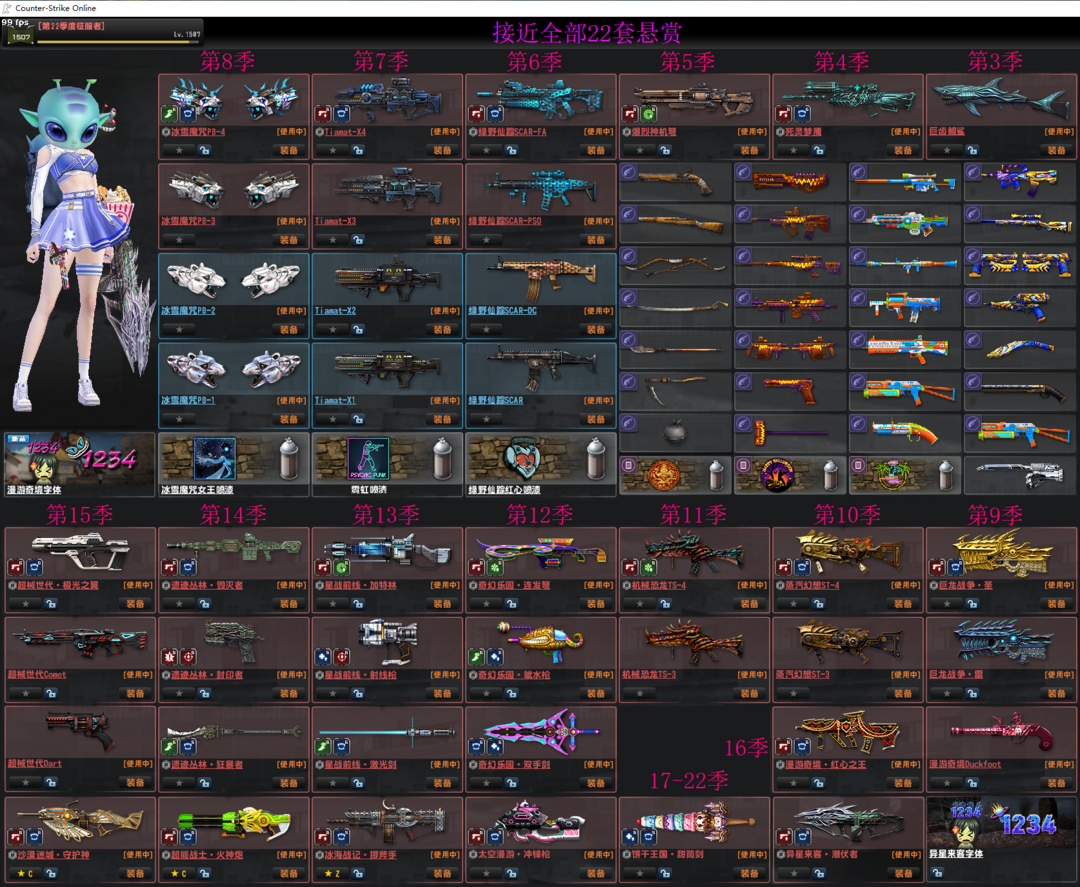This screenshot has height=887, width=1080.
Task: Click lock icon on 巨龙战争·雷 card
Action: click(972, 693)
